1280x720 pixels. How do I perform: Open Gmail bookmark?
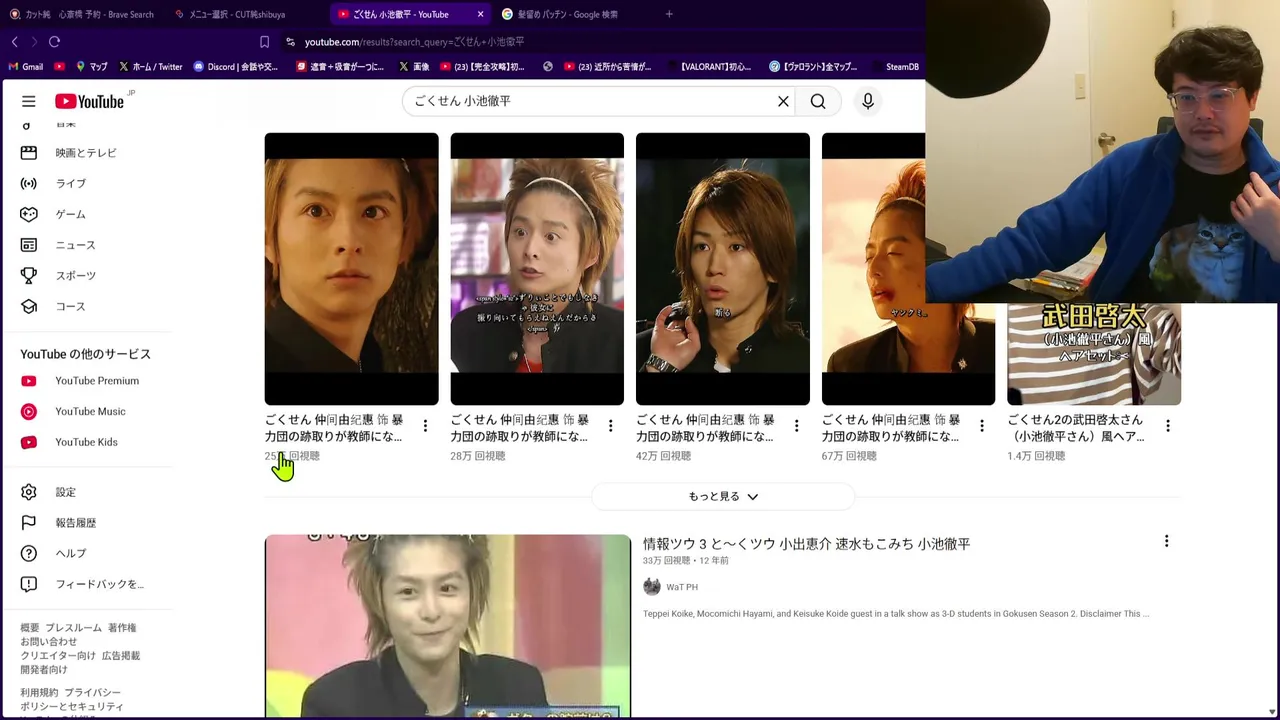[x=25, y=67]
